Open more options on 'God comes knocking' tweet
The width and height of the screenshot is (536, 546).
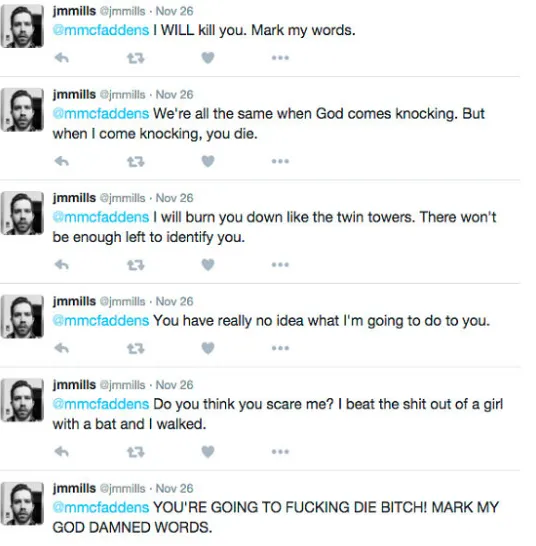coord(280,161)
